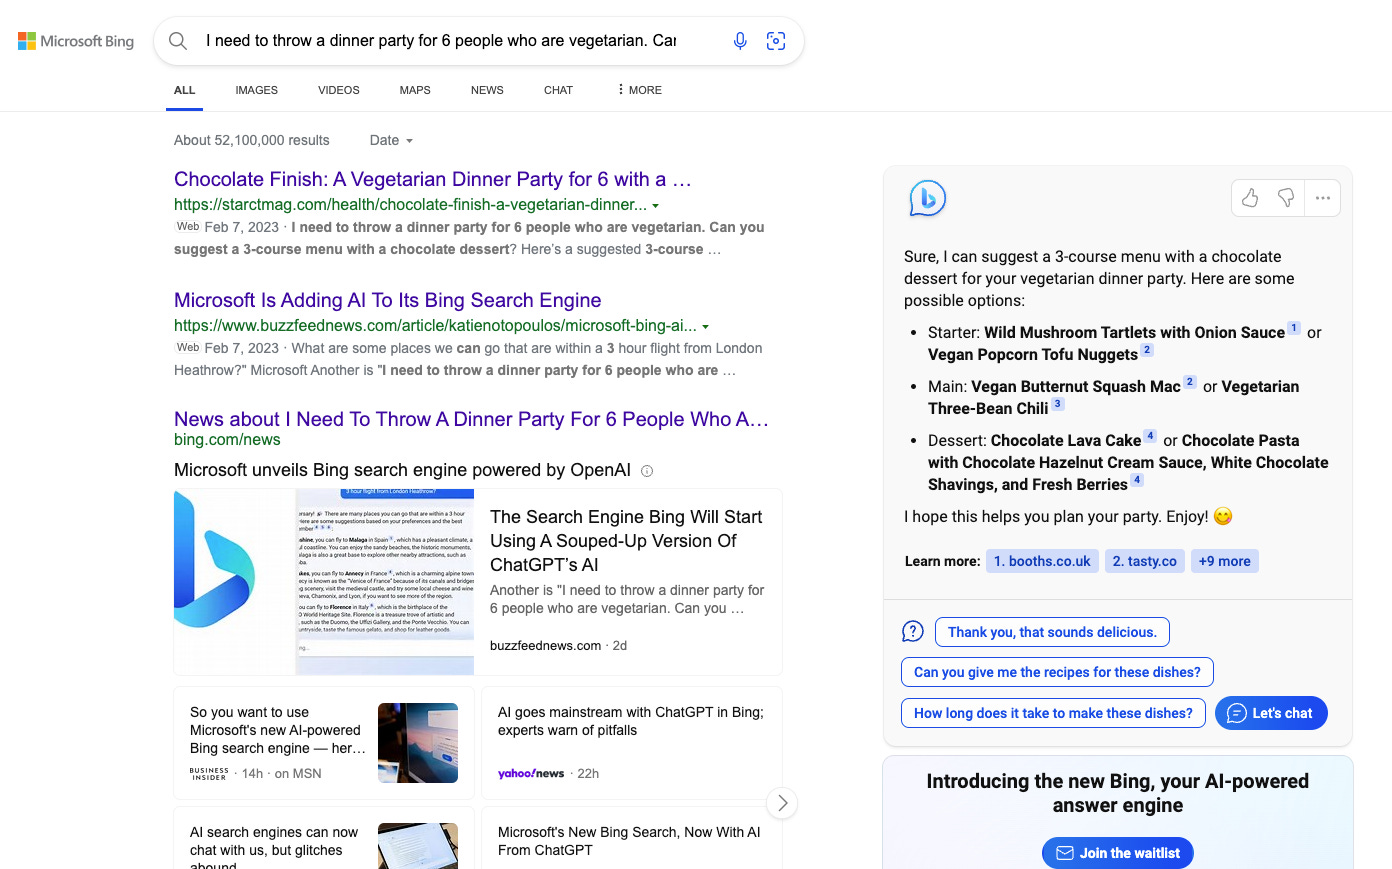Click in the search query box

(441, 41)
